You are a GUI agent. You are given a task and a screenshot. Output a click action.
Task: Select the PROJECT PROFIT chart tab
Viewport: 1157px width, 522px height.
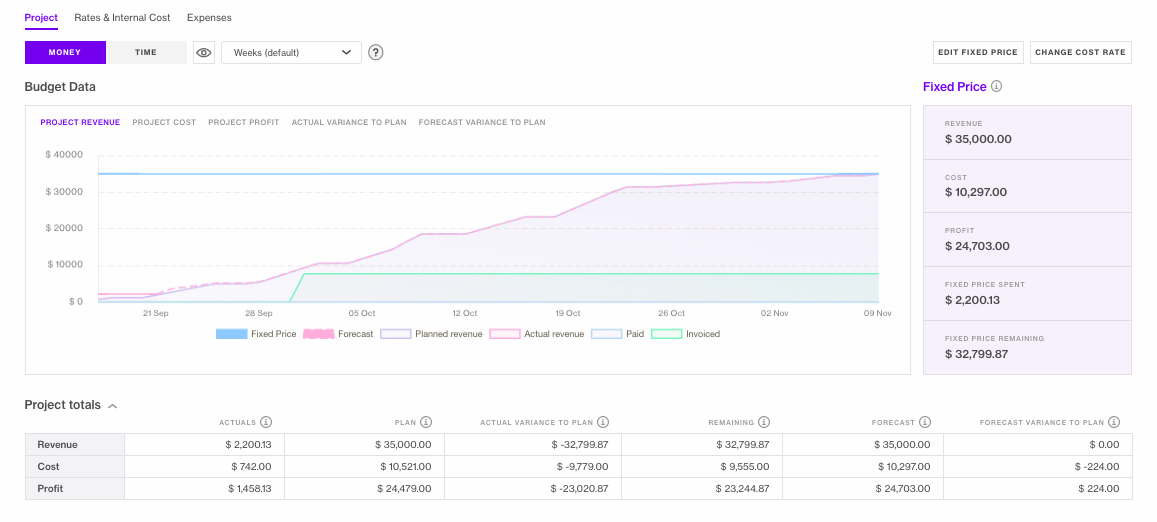[244, 123]
